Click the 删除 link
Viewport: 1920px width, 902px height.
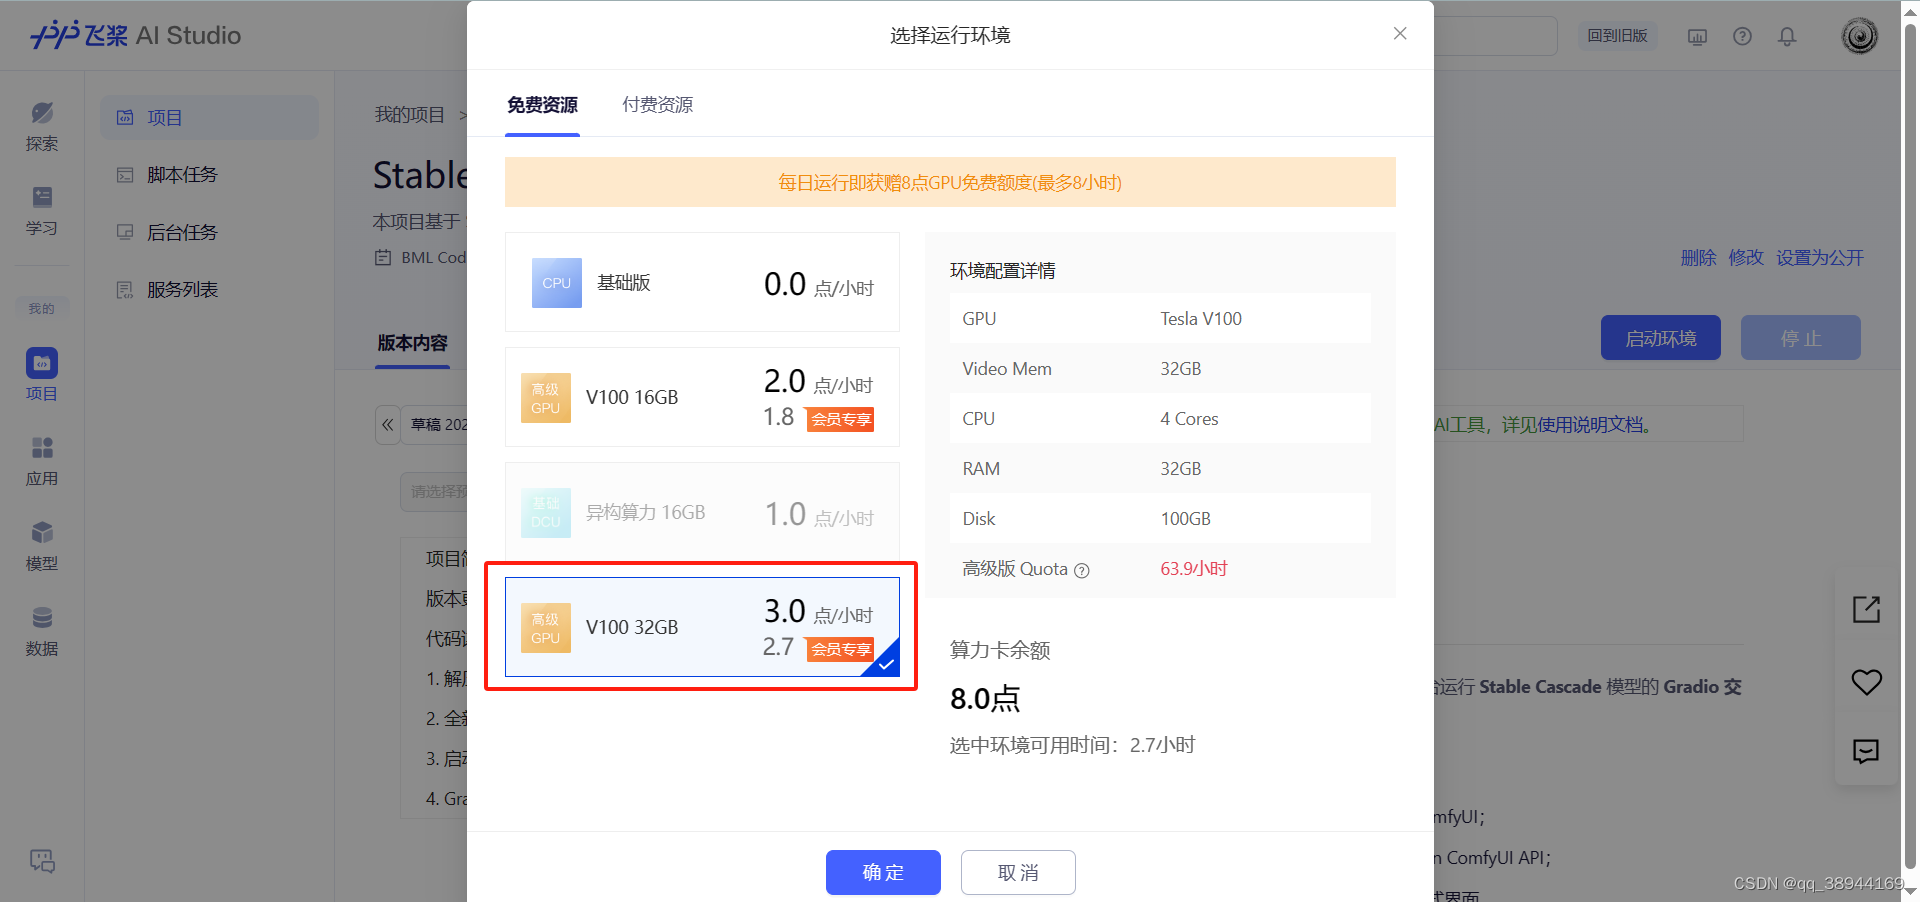[1698, 258]
